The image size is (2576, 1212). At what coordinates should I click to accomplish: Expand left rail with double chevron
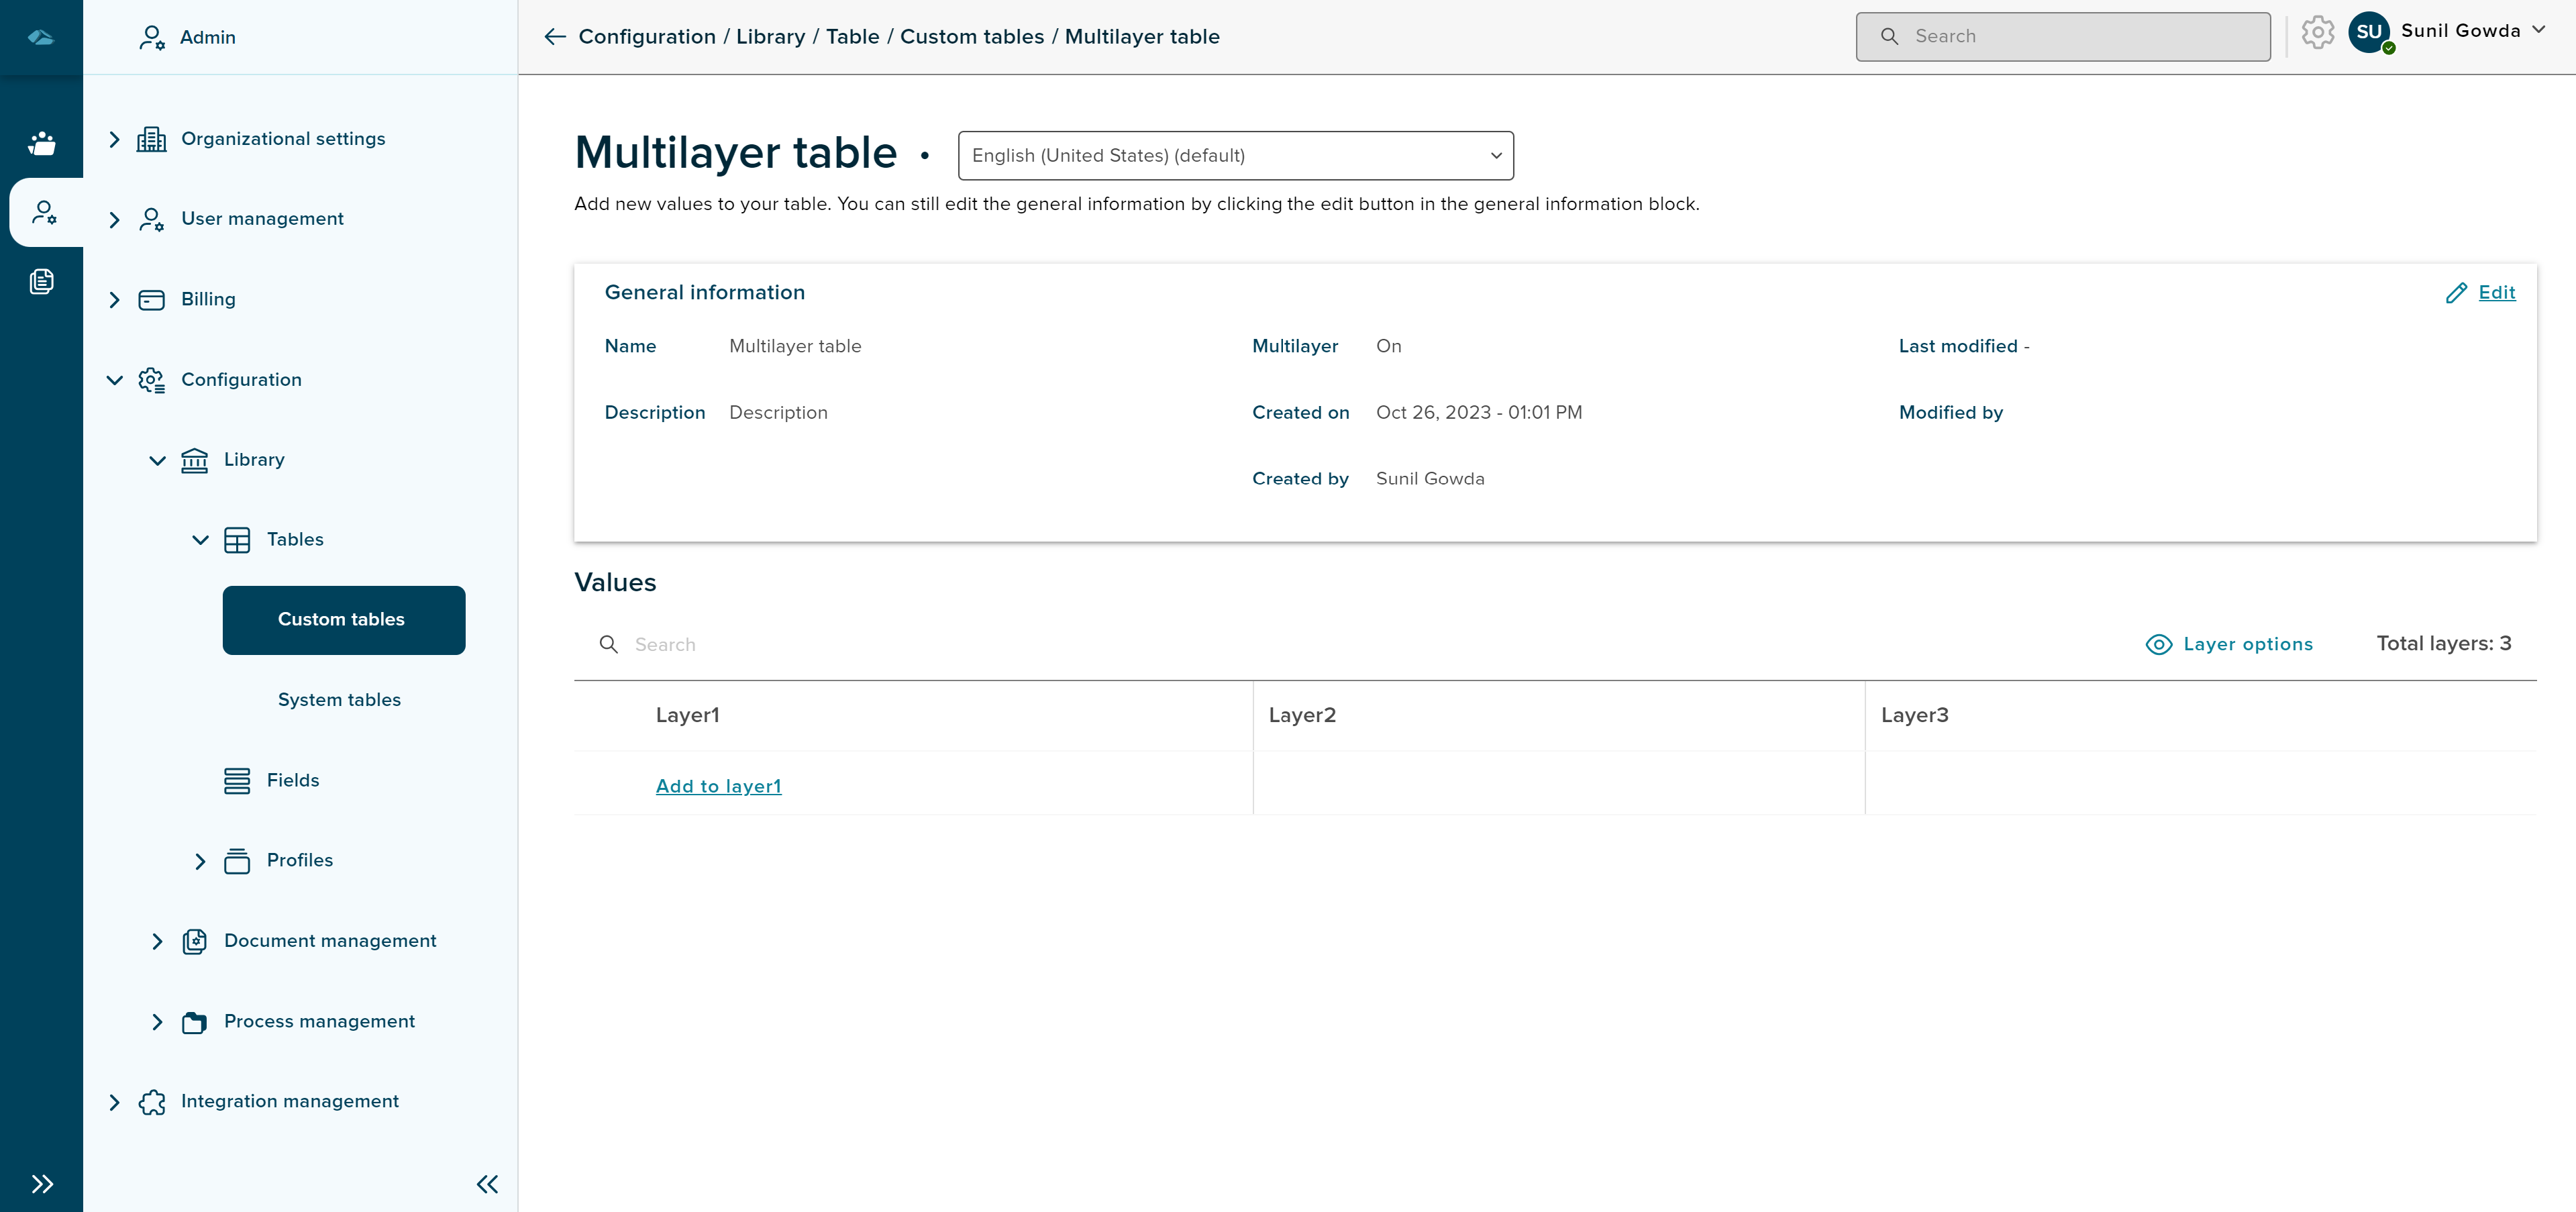tap(42, 1184)
